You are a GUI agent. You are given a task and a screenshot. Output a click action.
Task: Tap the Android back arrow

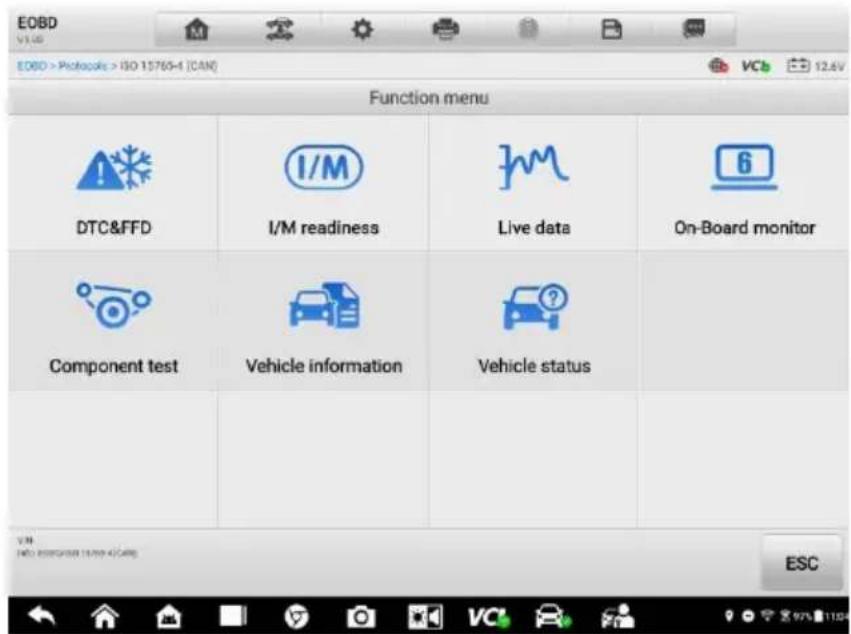pyautogui.click(x=42, y=616)
